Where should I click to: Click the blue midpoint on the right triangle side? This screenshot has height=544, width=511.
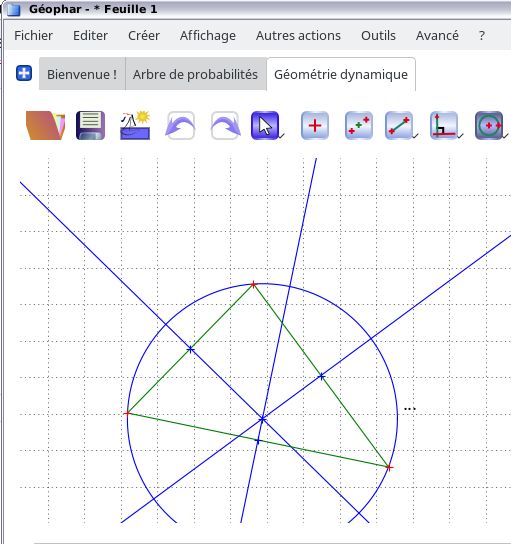tap(321, 376)
